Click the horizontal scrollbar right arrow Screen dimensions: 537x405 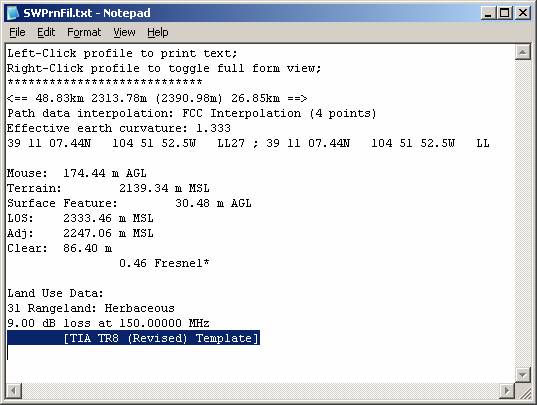(x=507, y=391)
